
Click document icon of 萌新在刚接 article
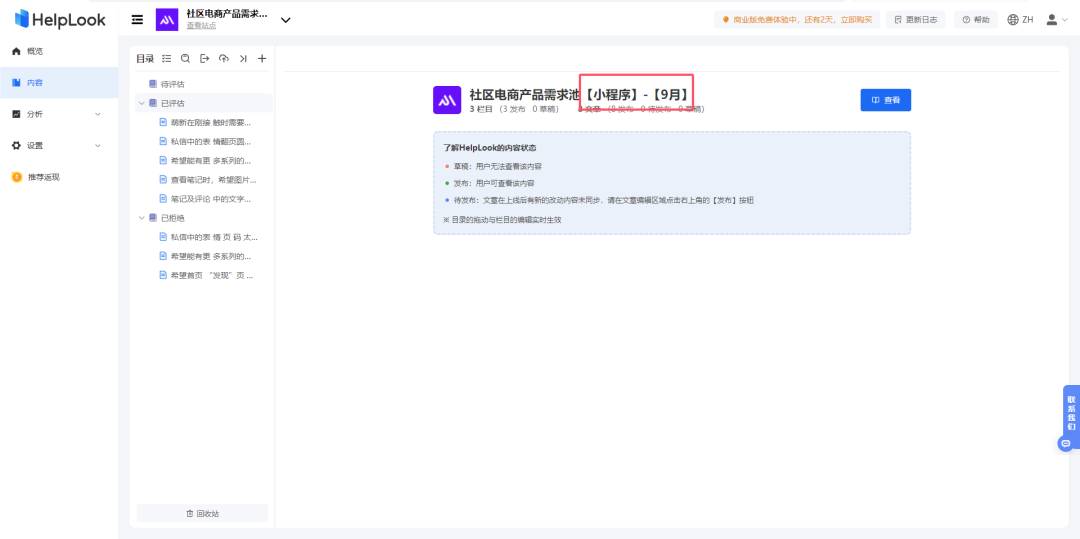pos(163,123)
